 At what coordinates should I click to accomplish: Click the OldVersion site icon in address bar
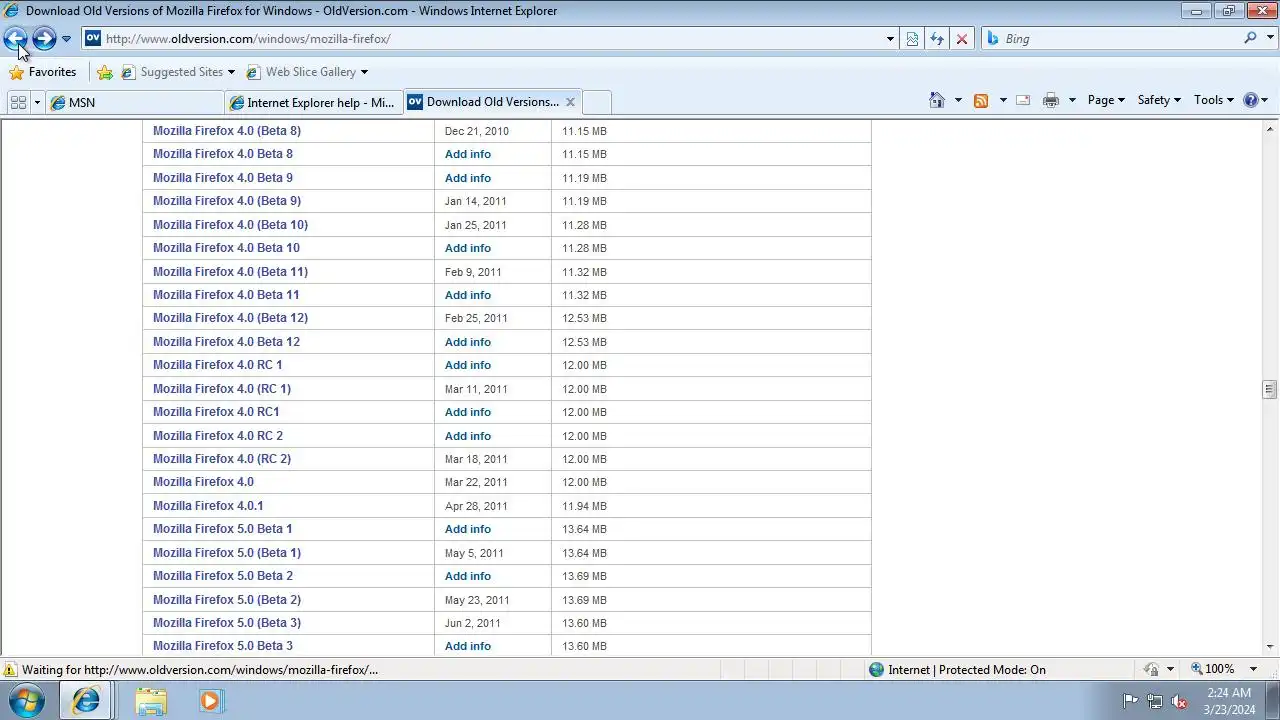point(93,38)
